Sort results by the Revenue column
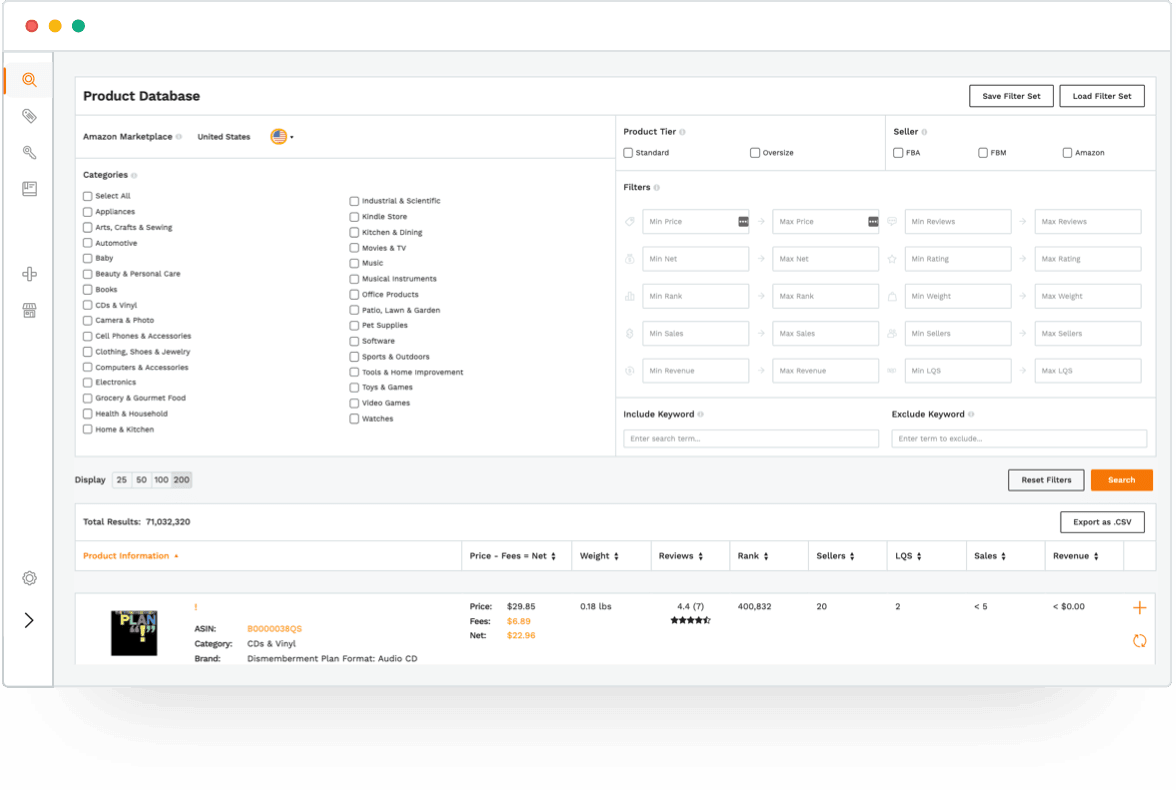 coord(1075,556)
